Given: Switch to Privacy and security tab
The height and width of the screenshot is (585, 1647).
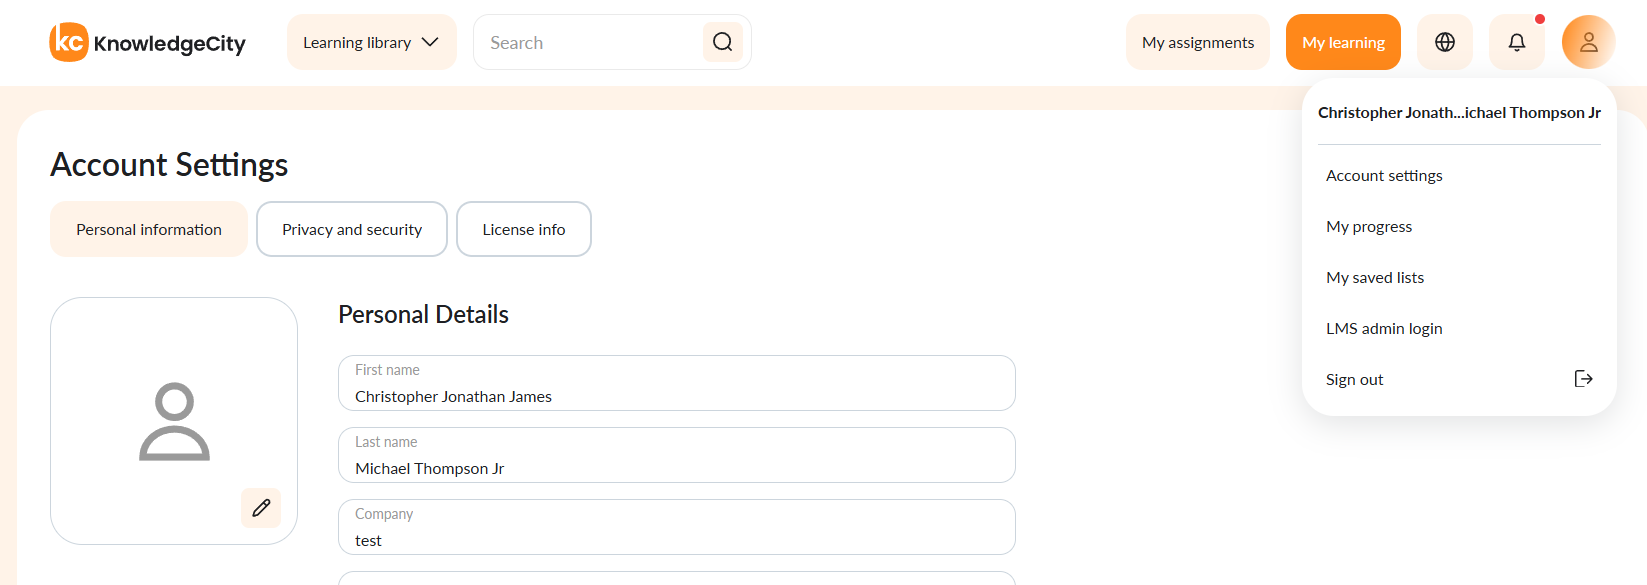Looking at the screenshot, I should [x=352, y=229].
